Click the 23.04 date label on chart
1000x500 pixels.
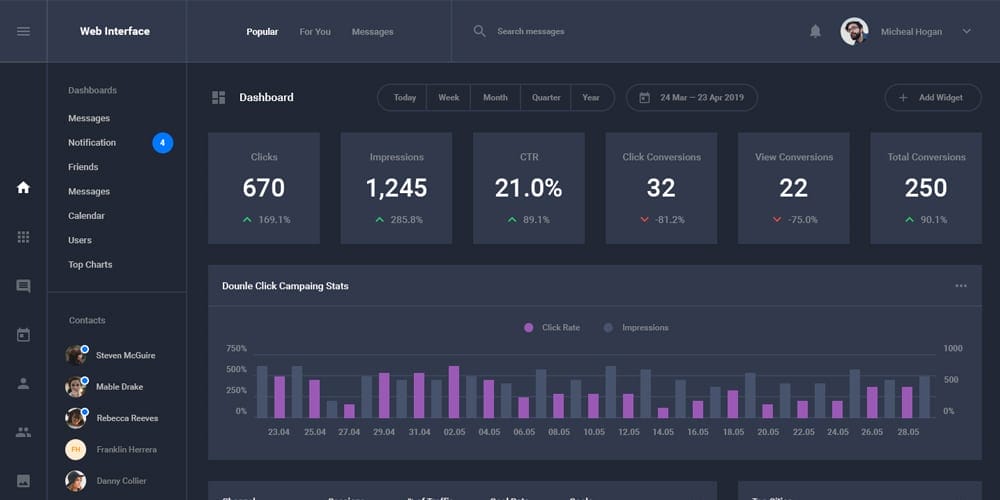[279, 432]
